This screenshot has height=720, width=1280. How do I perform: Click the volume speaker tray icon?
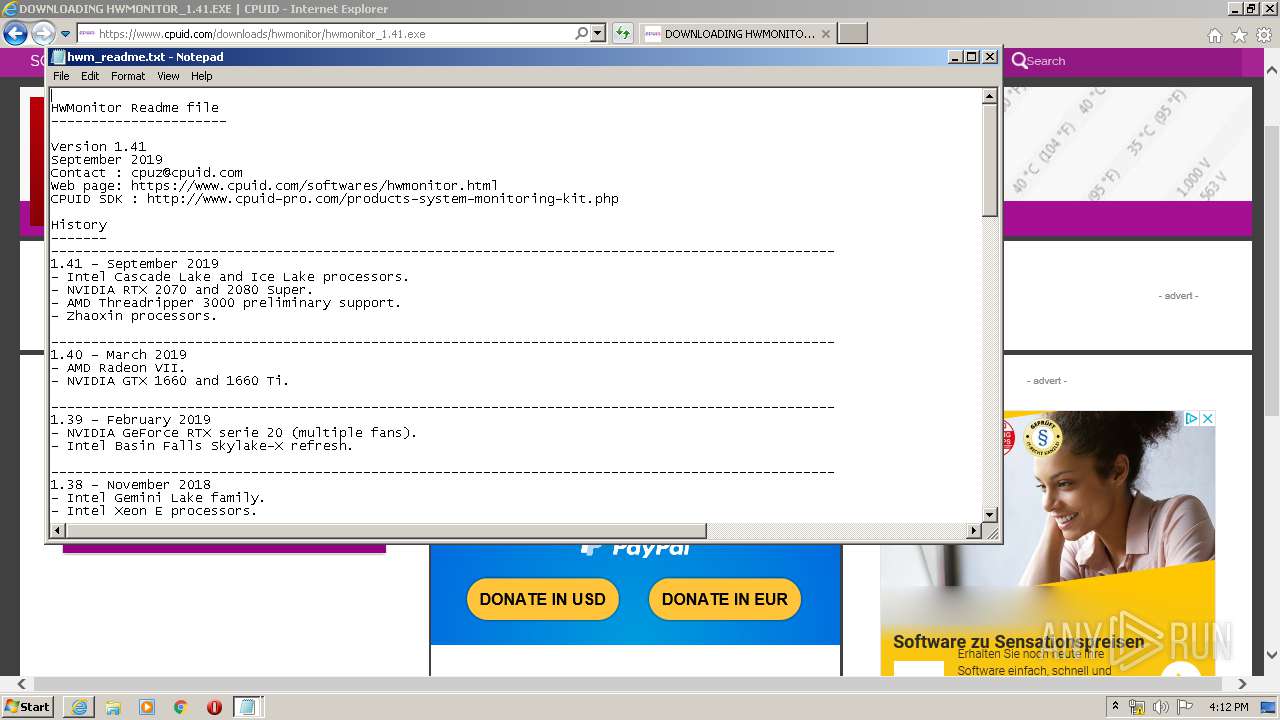click(x=1161, y=707)
